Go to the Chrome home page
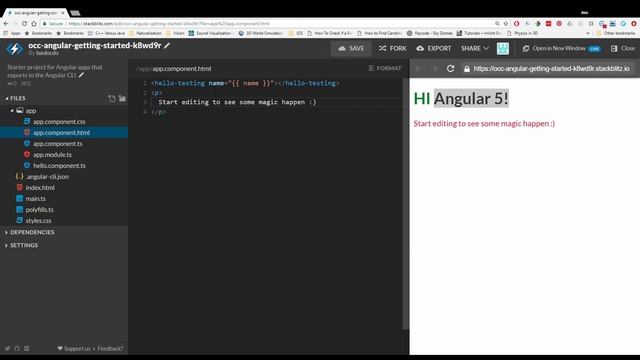Viewport: 640px width, 360px height. coord(34,24)
